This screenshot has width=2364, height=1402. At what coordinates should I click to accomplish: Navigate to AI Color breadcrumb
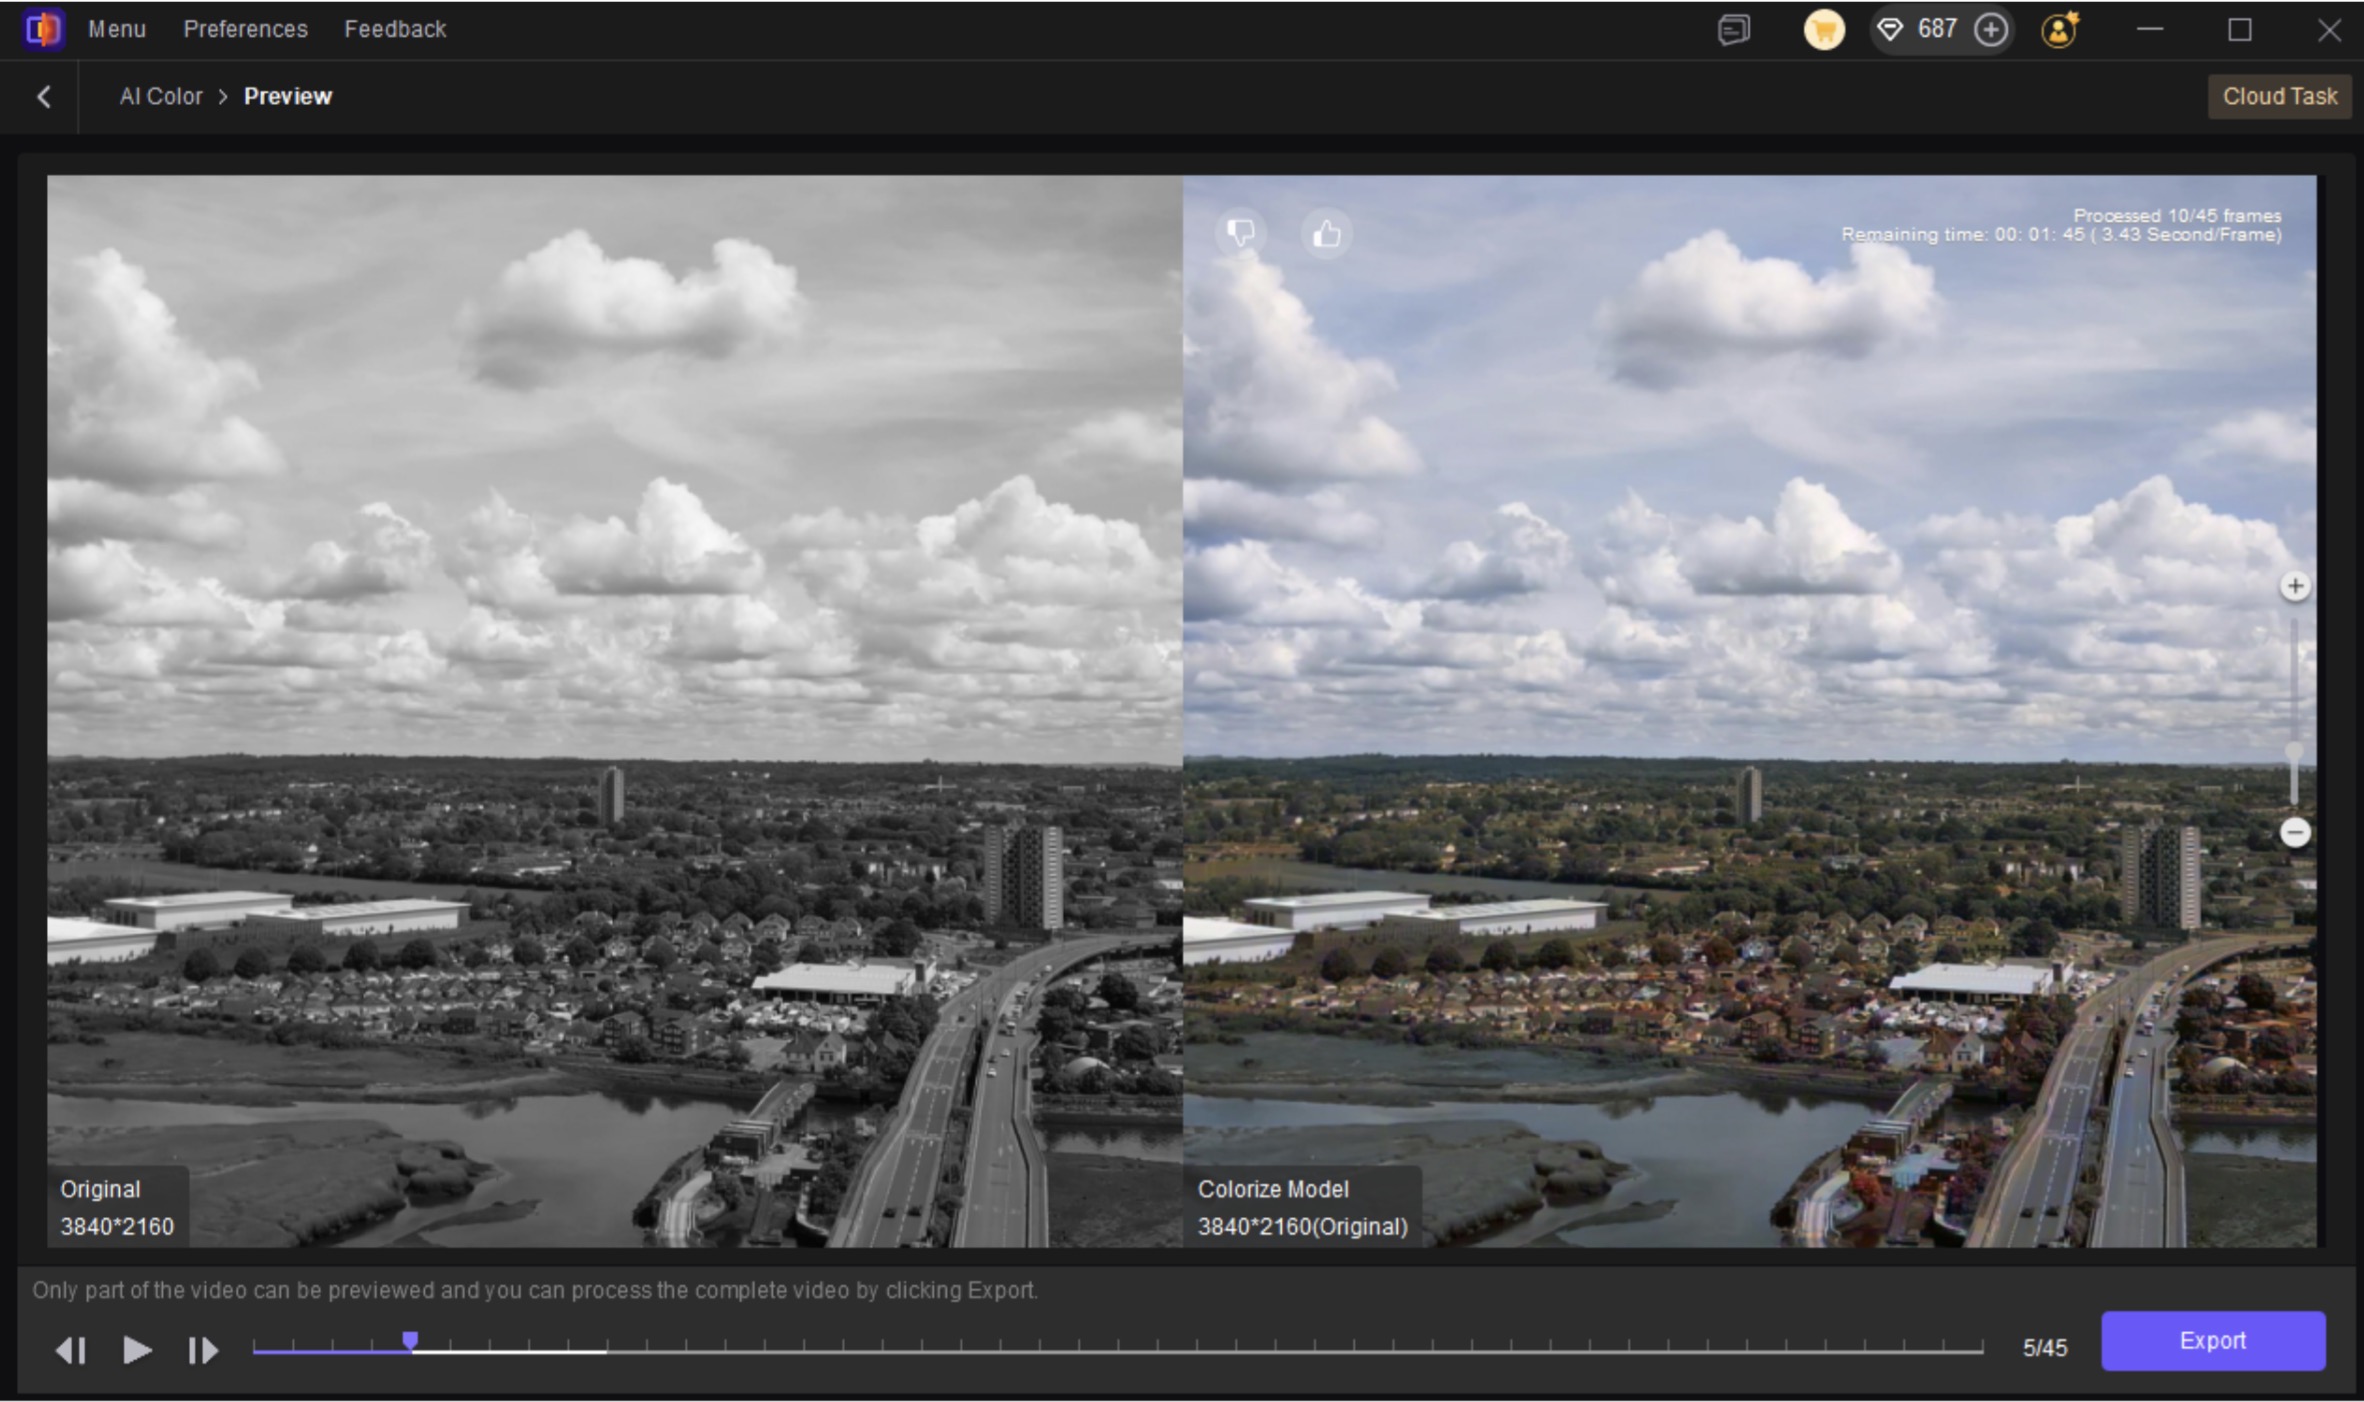pyautogui.click(x=161, y=96)
